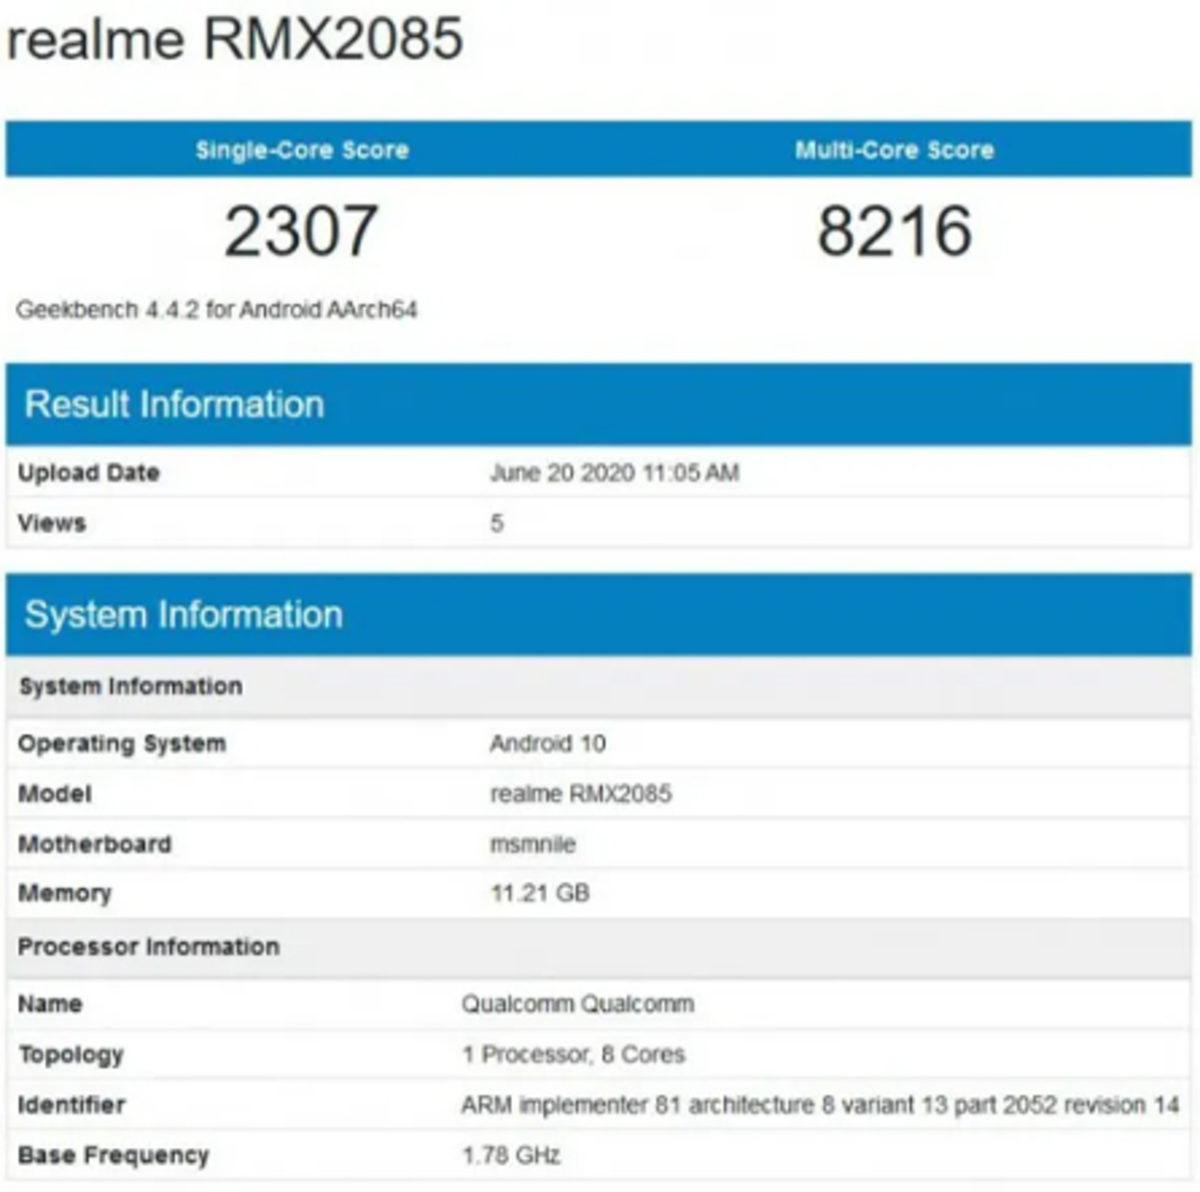Click the multi-core score value 8216
This screenshot has width=1200, height=1192.
coord(893,230)
